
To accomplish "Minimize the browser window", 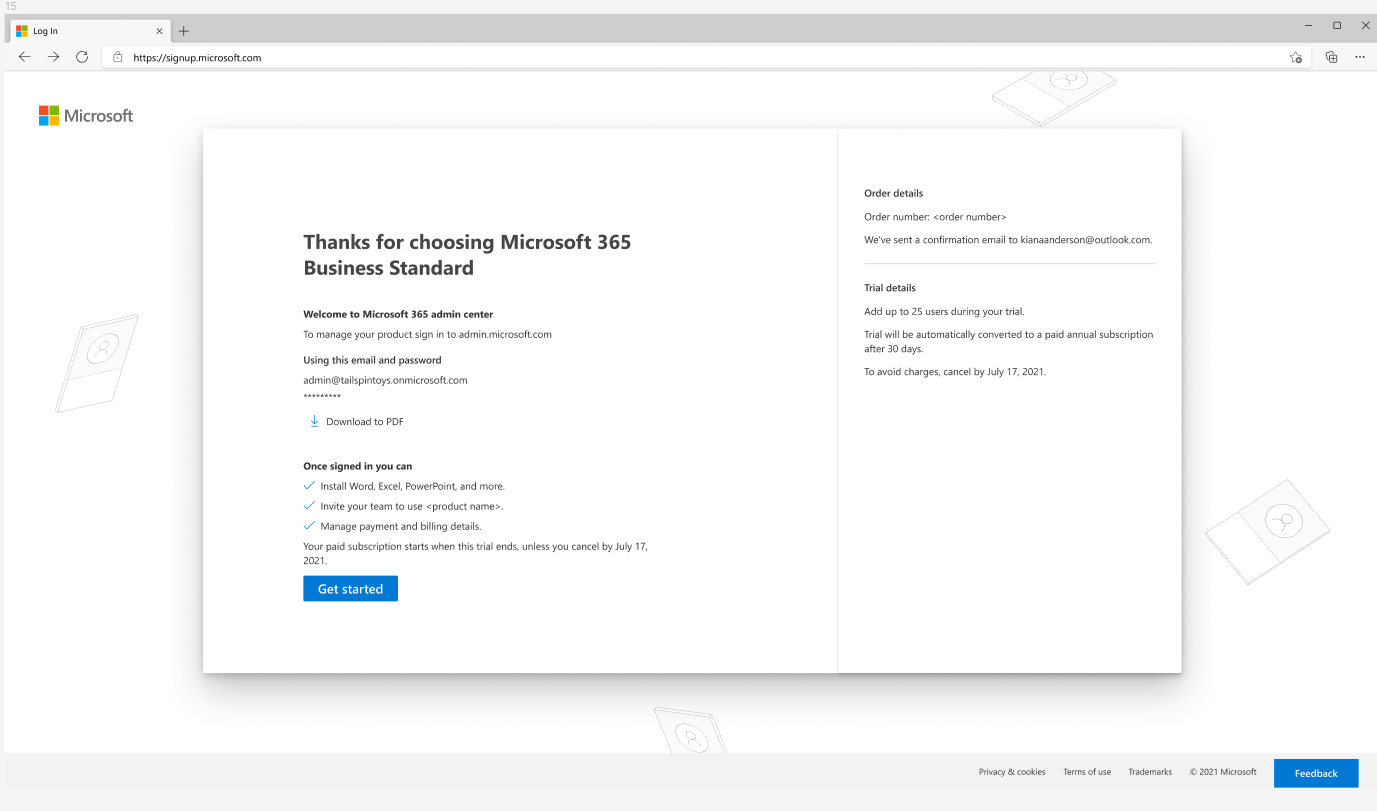I will [1309, 25].
